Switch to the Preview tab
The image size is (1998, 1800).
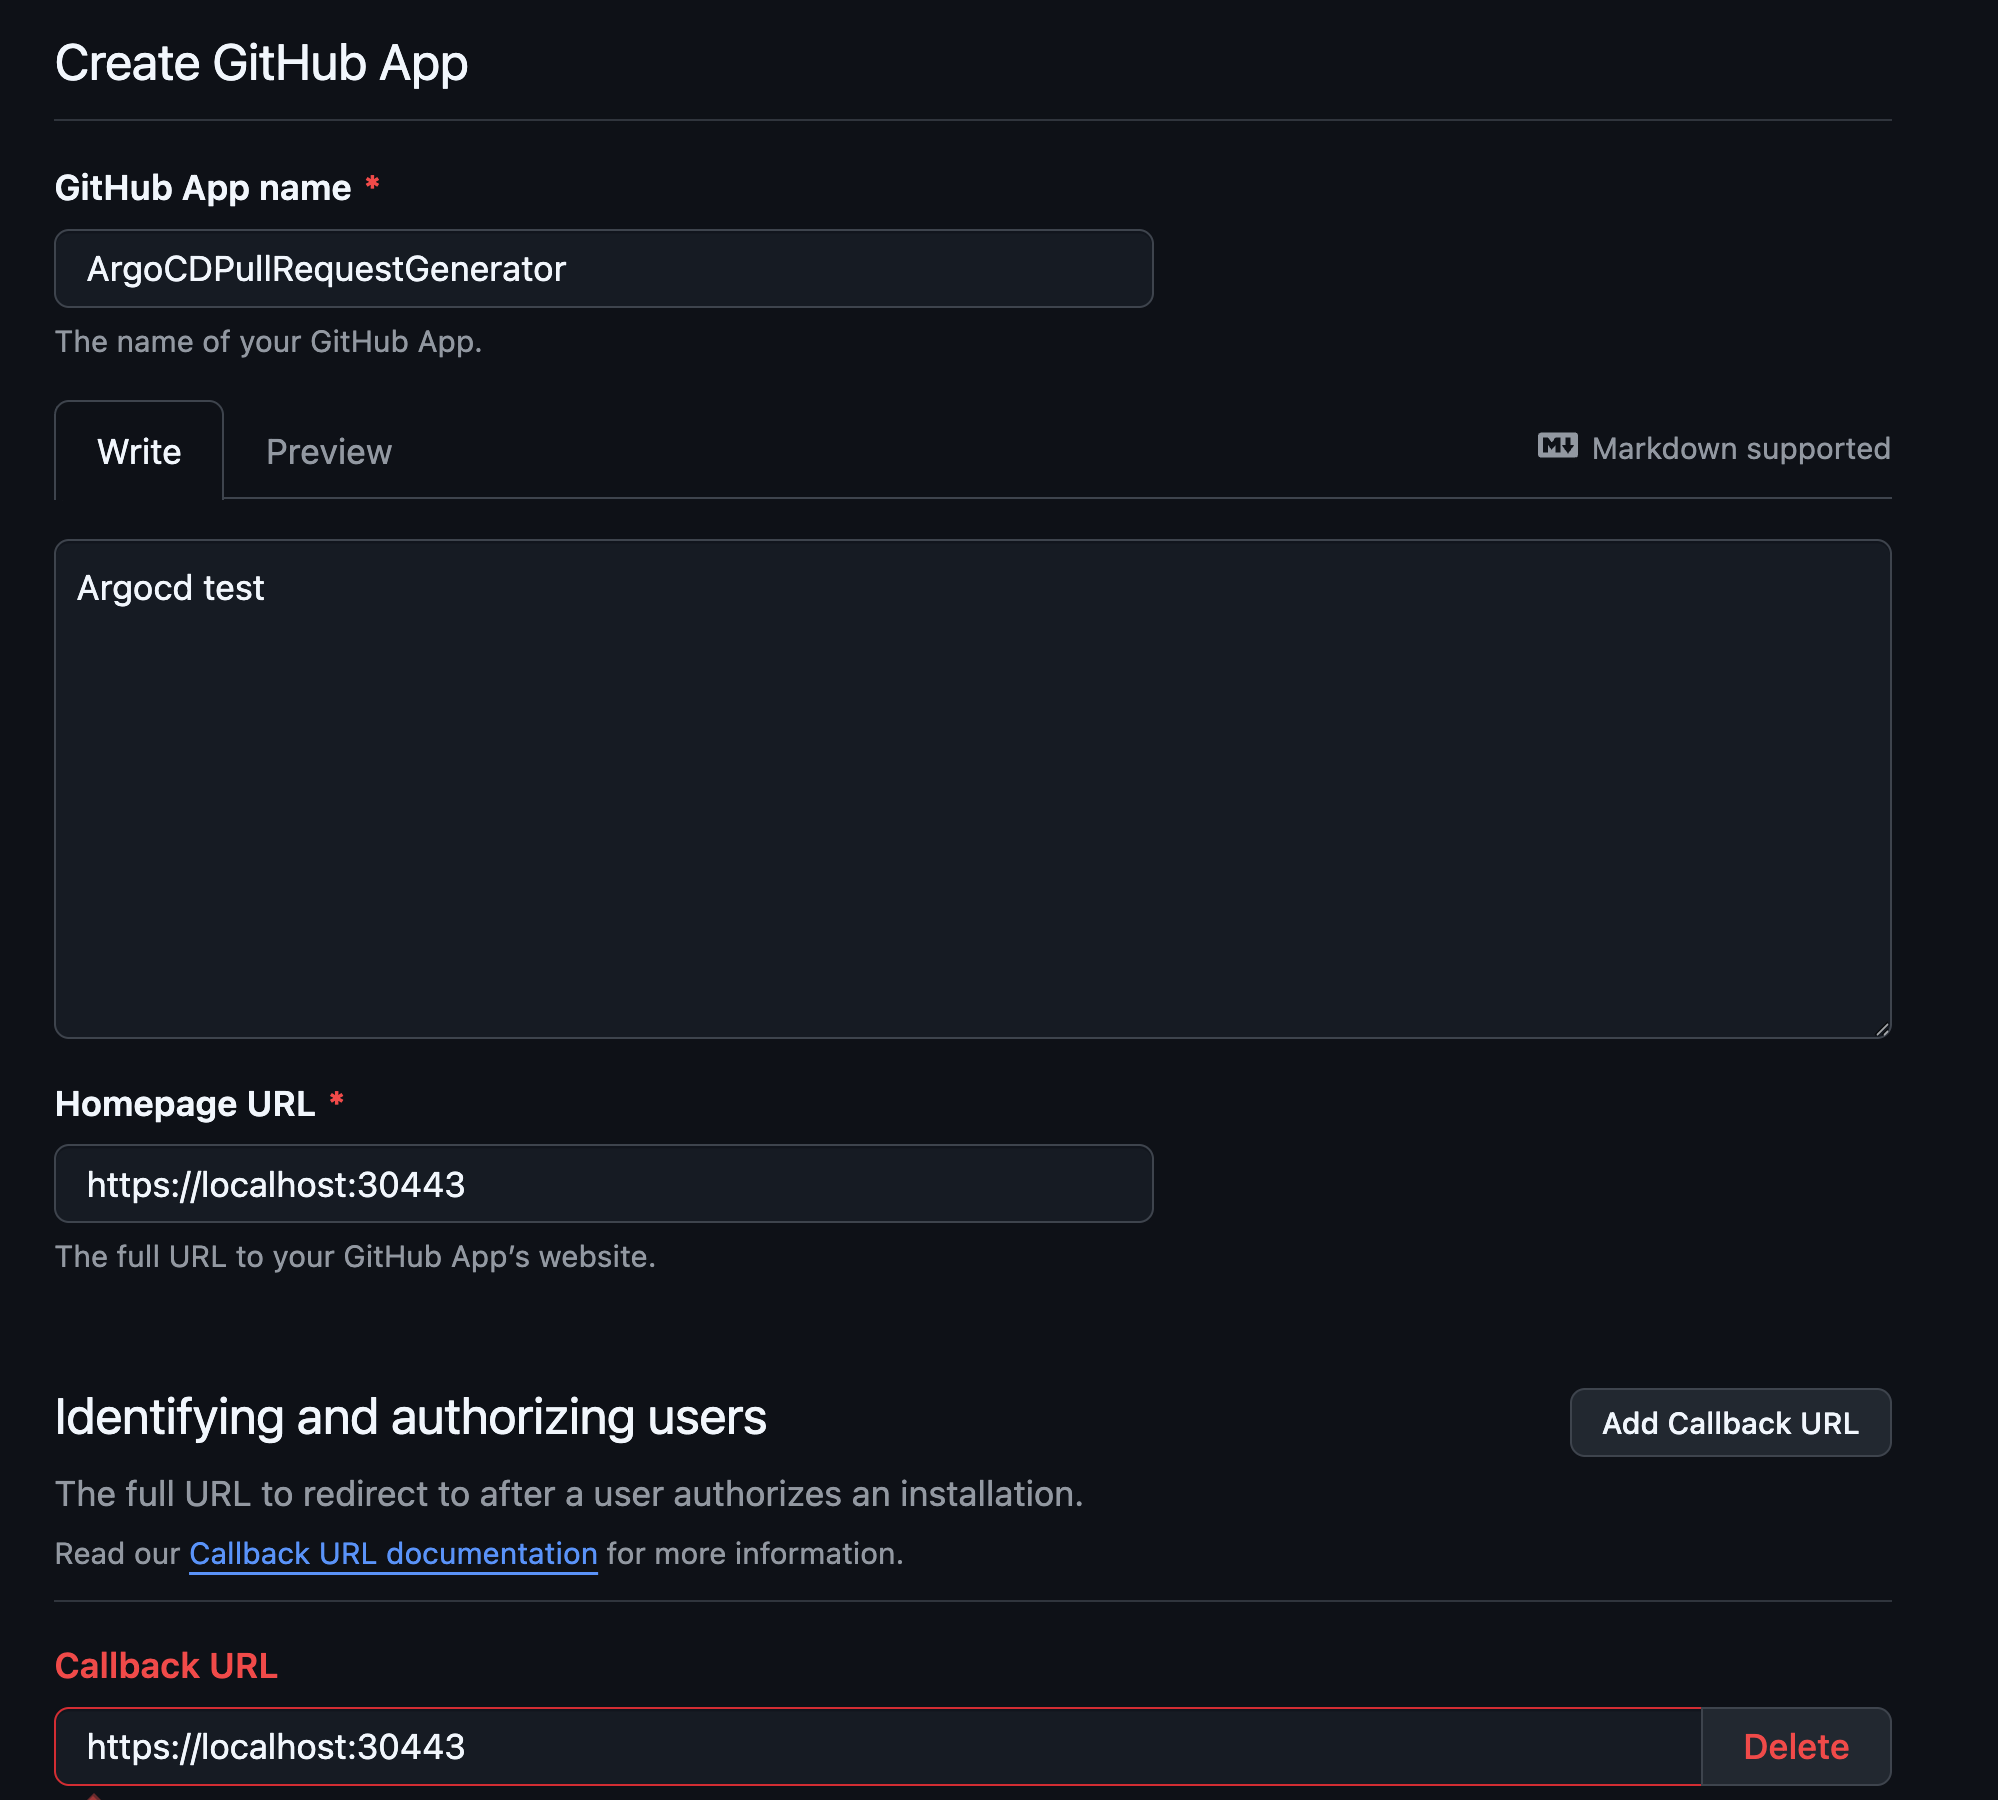click(x=329, y=451)
